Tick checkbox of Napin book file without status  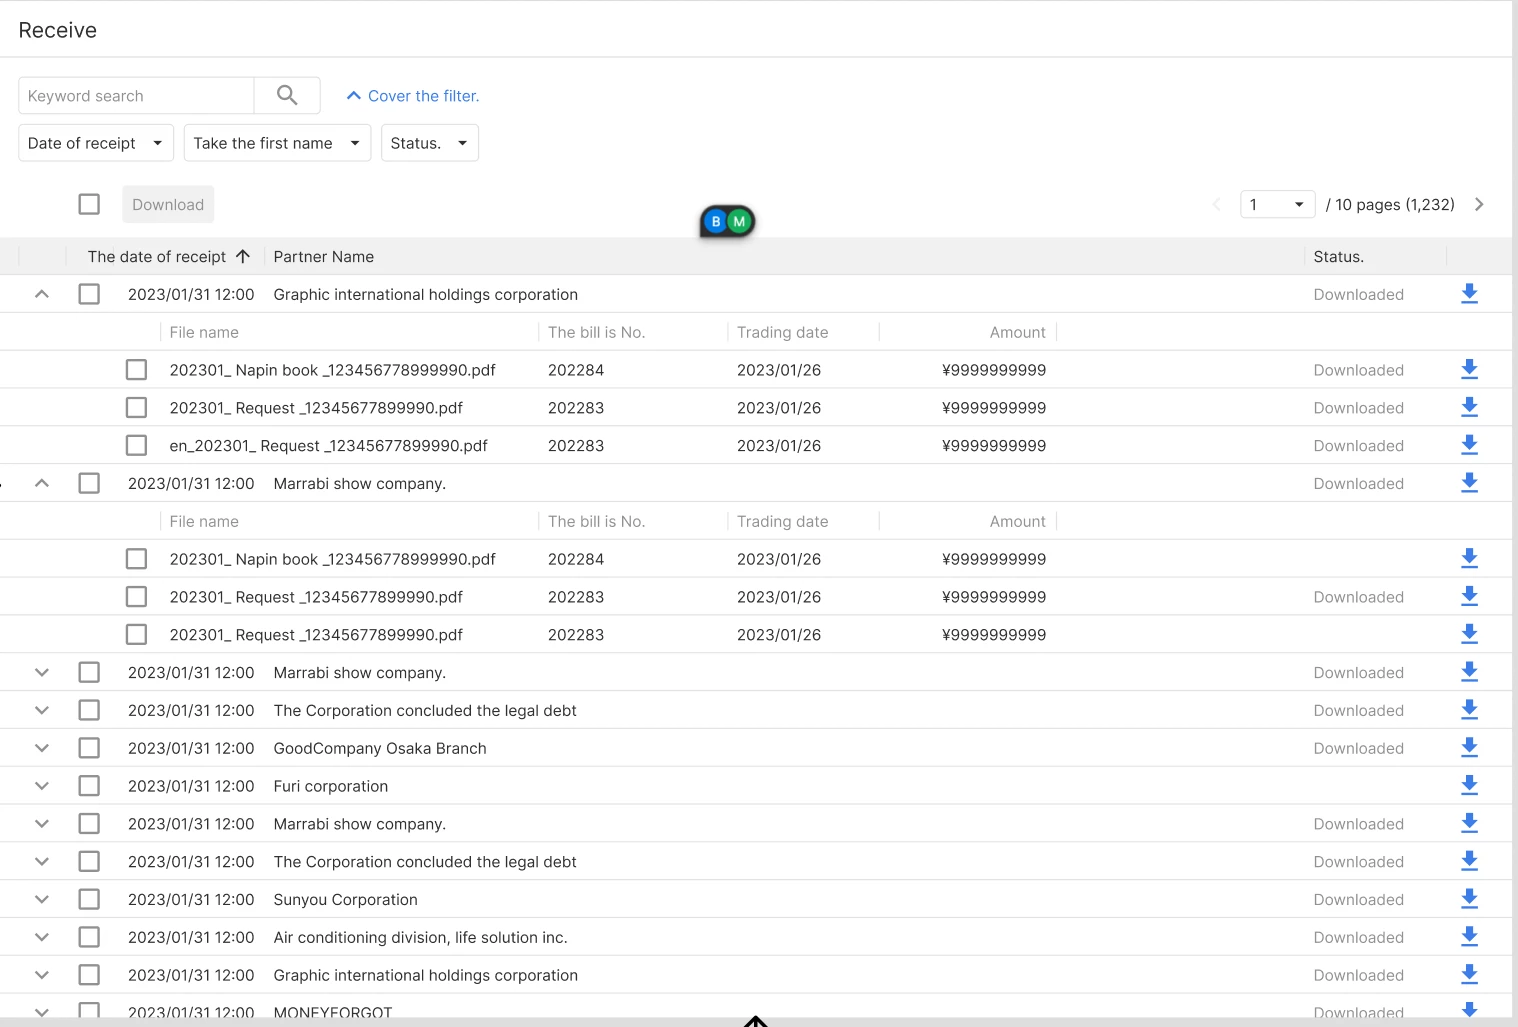137,559
